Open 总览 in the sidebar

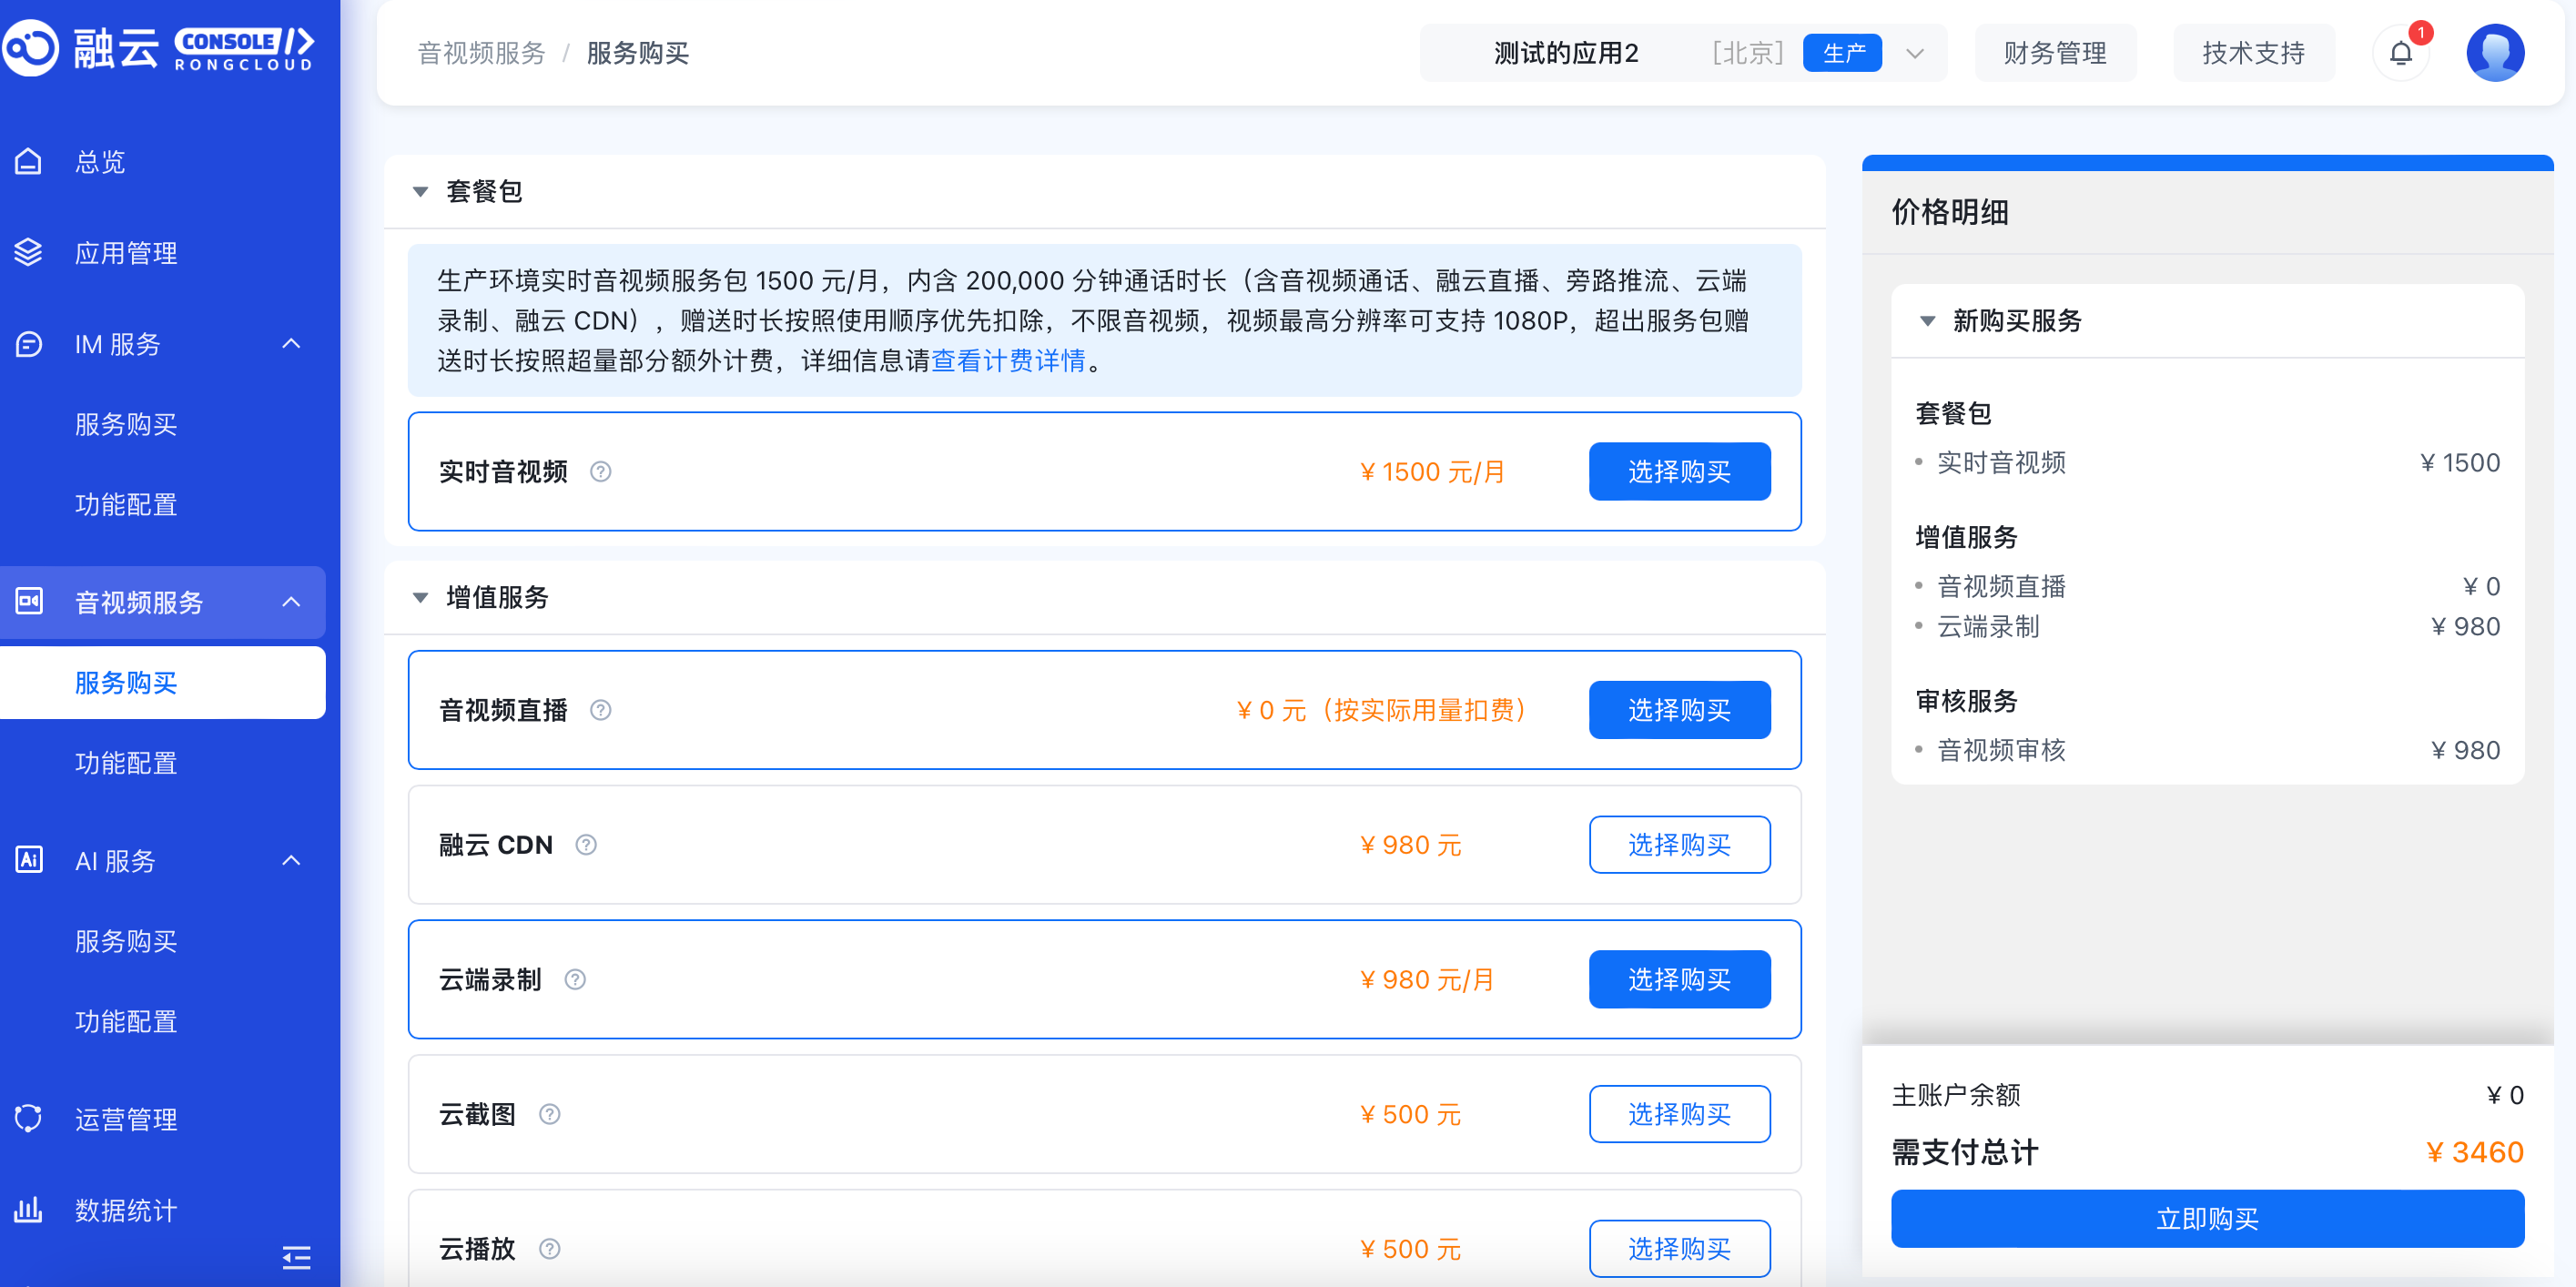tap(100, 161)
